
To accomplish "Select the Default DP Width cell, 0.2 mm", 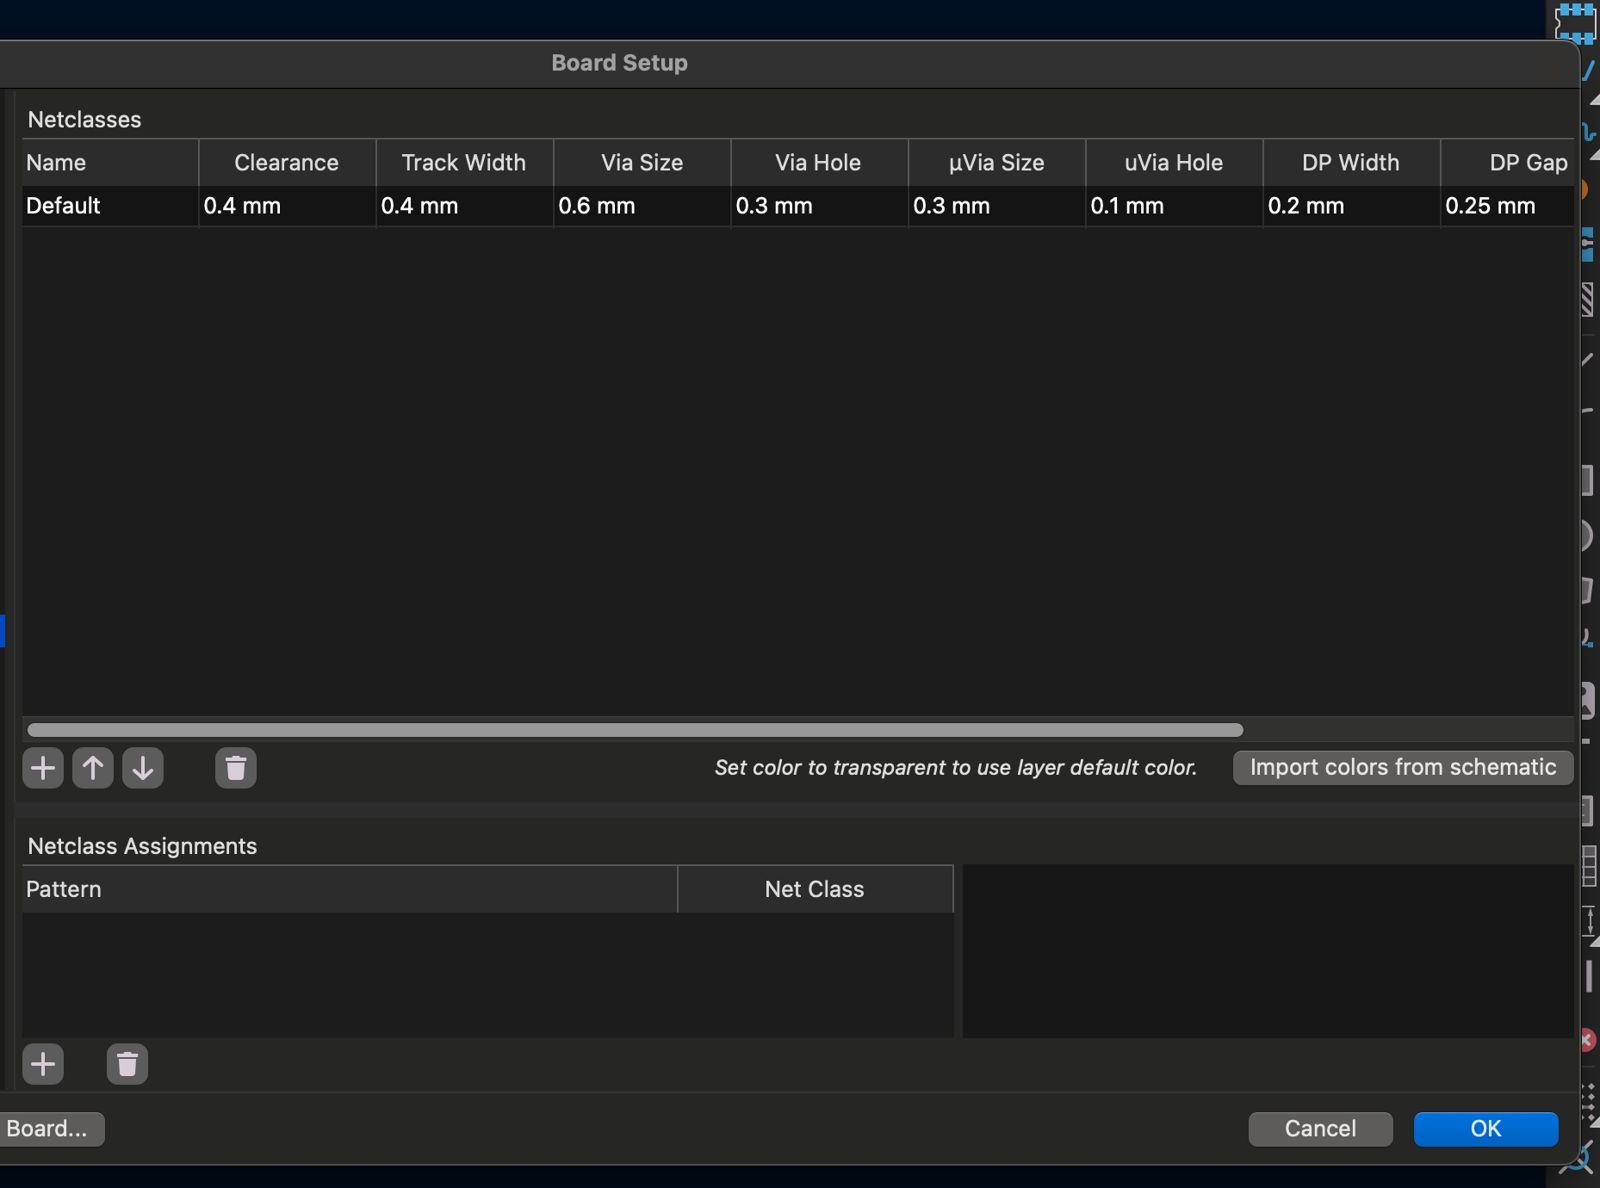I will click(1351, 206).
